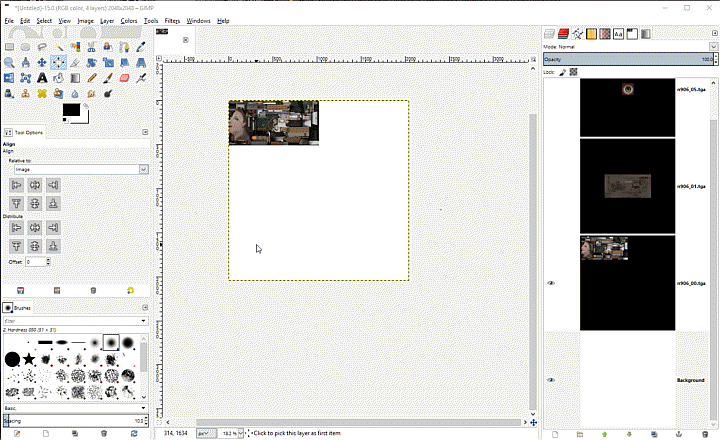Open the Relative to Image dropdown
The image size is (720, 440).
point(81,169)
